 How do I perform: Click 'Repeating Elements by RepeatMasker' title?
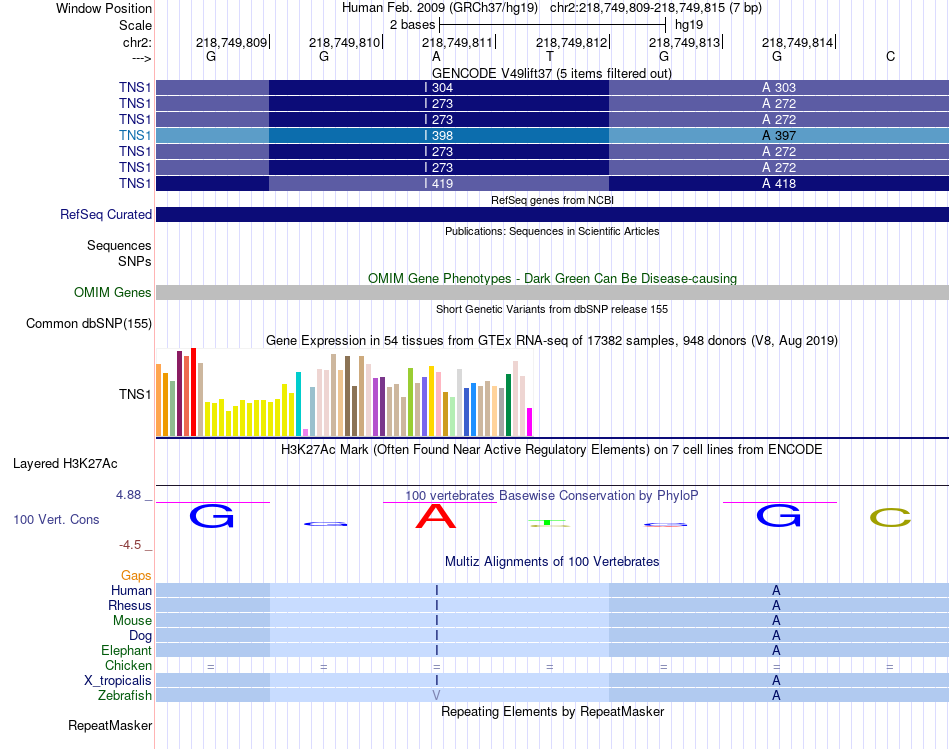[552, 711]
